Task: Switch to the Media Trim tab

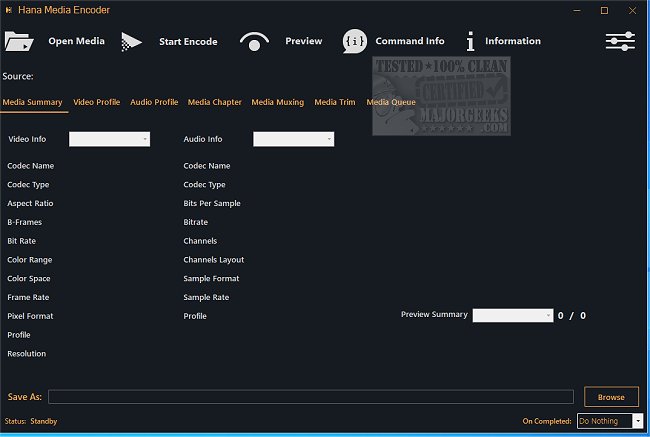Action: tap(335, 102)
